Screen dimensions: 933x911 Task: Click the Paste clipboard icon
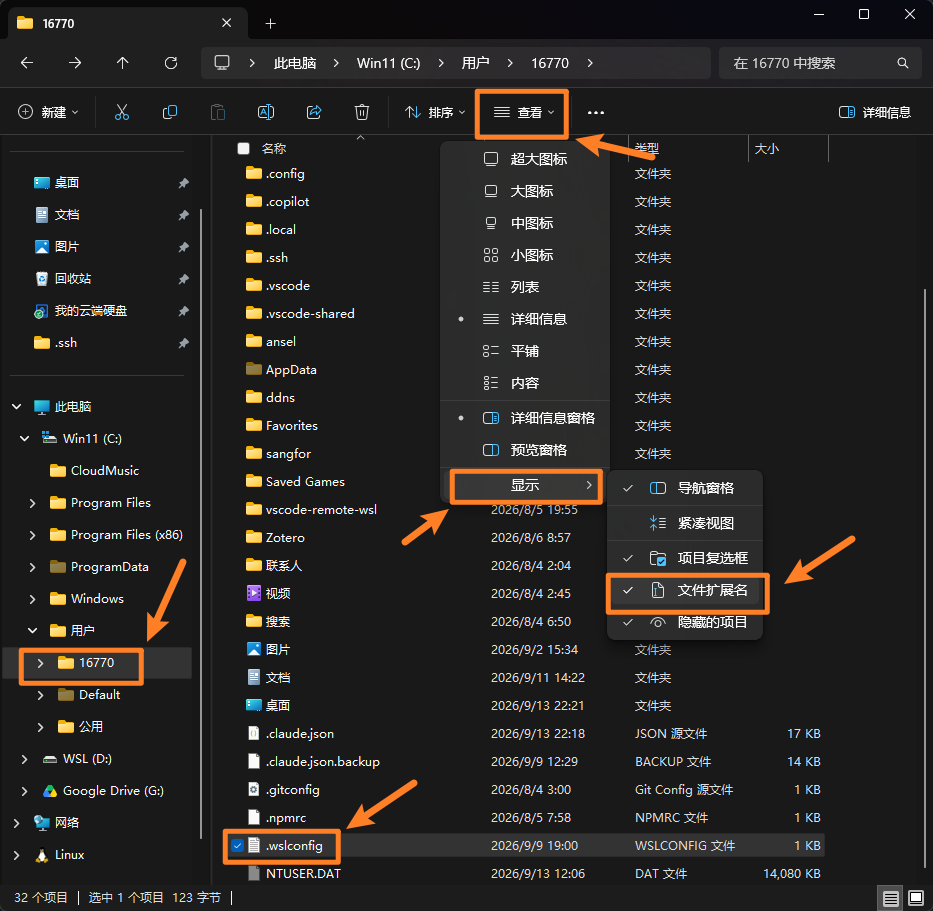[x=218, y=112]
